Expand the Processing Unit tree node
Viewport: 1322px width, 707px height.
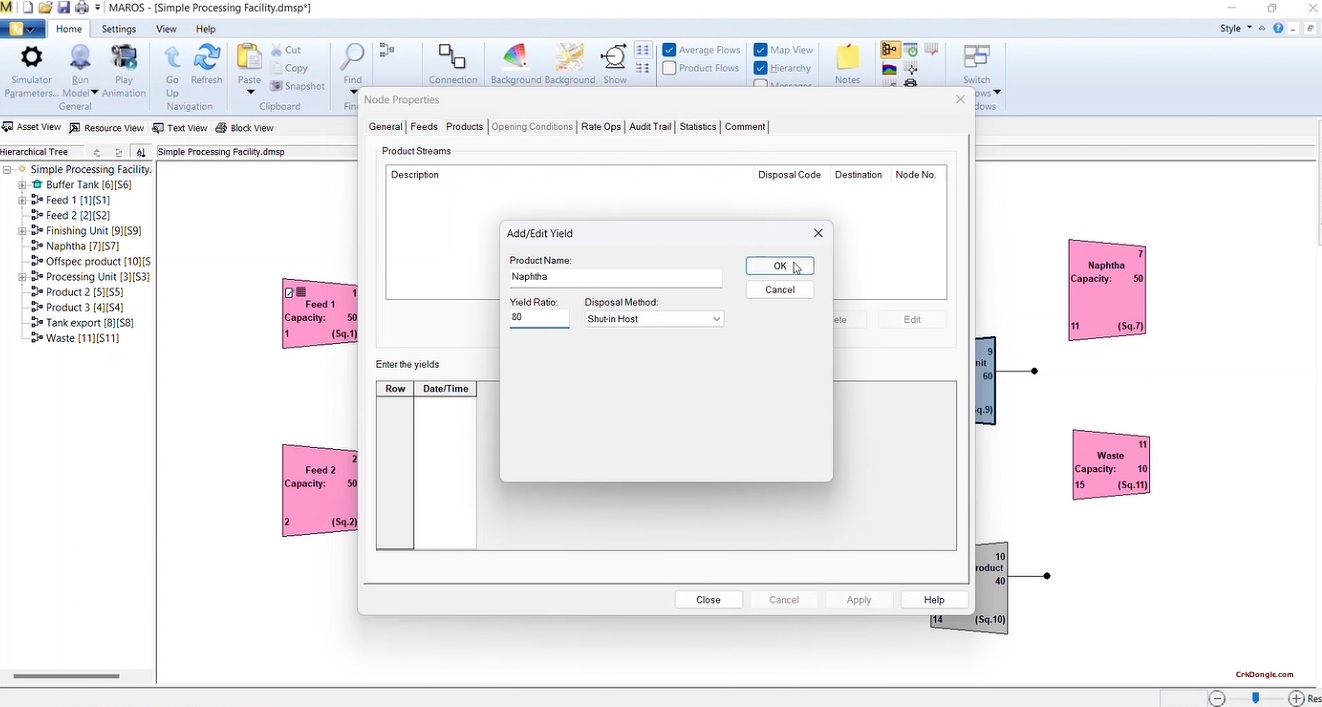(x=22, y=277)
